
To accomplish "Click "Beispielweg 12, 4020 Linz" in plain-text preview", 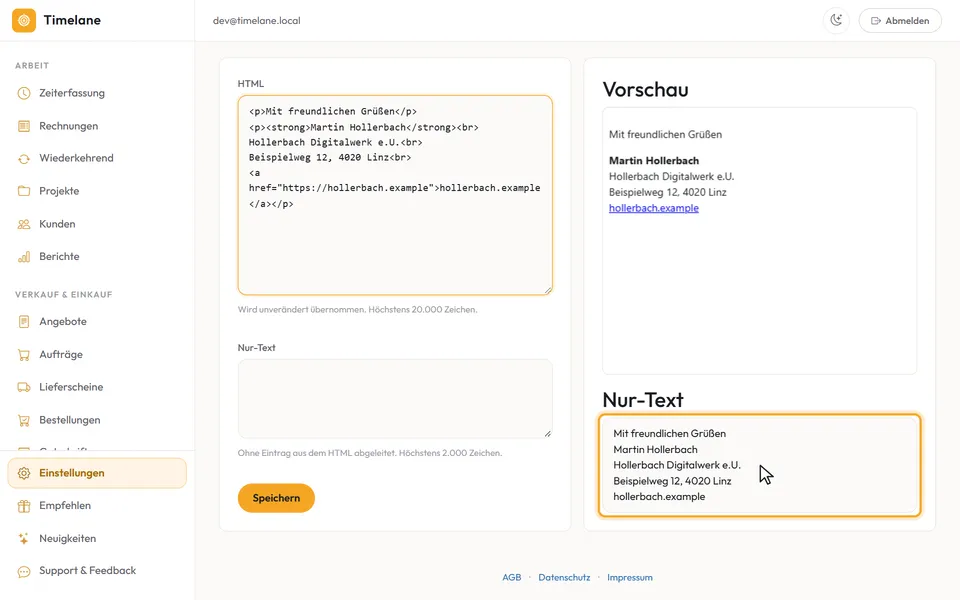I will [672, 481].
